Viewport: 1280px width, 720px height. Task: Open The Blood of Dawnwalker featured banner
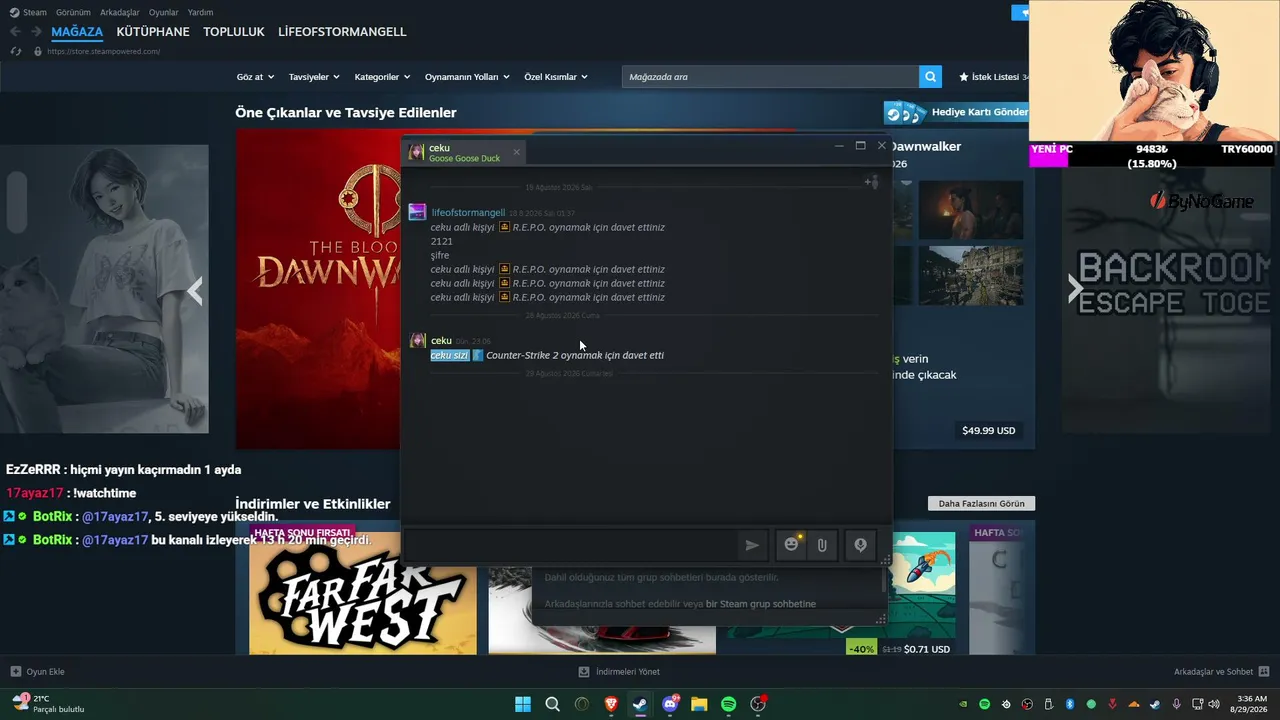coord(318,290)
